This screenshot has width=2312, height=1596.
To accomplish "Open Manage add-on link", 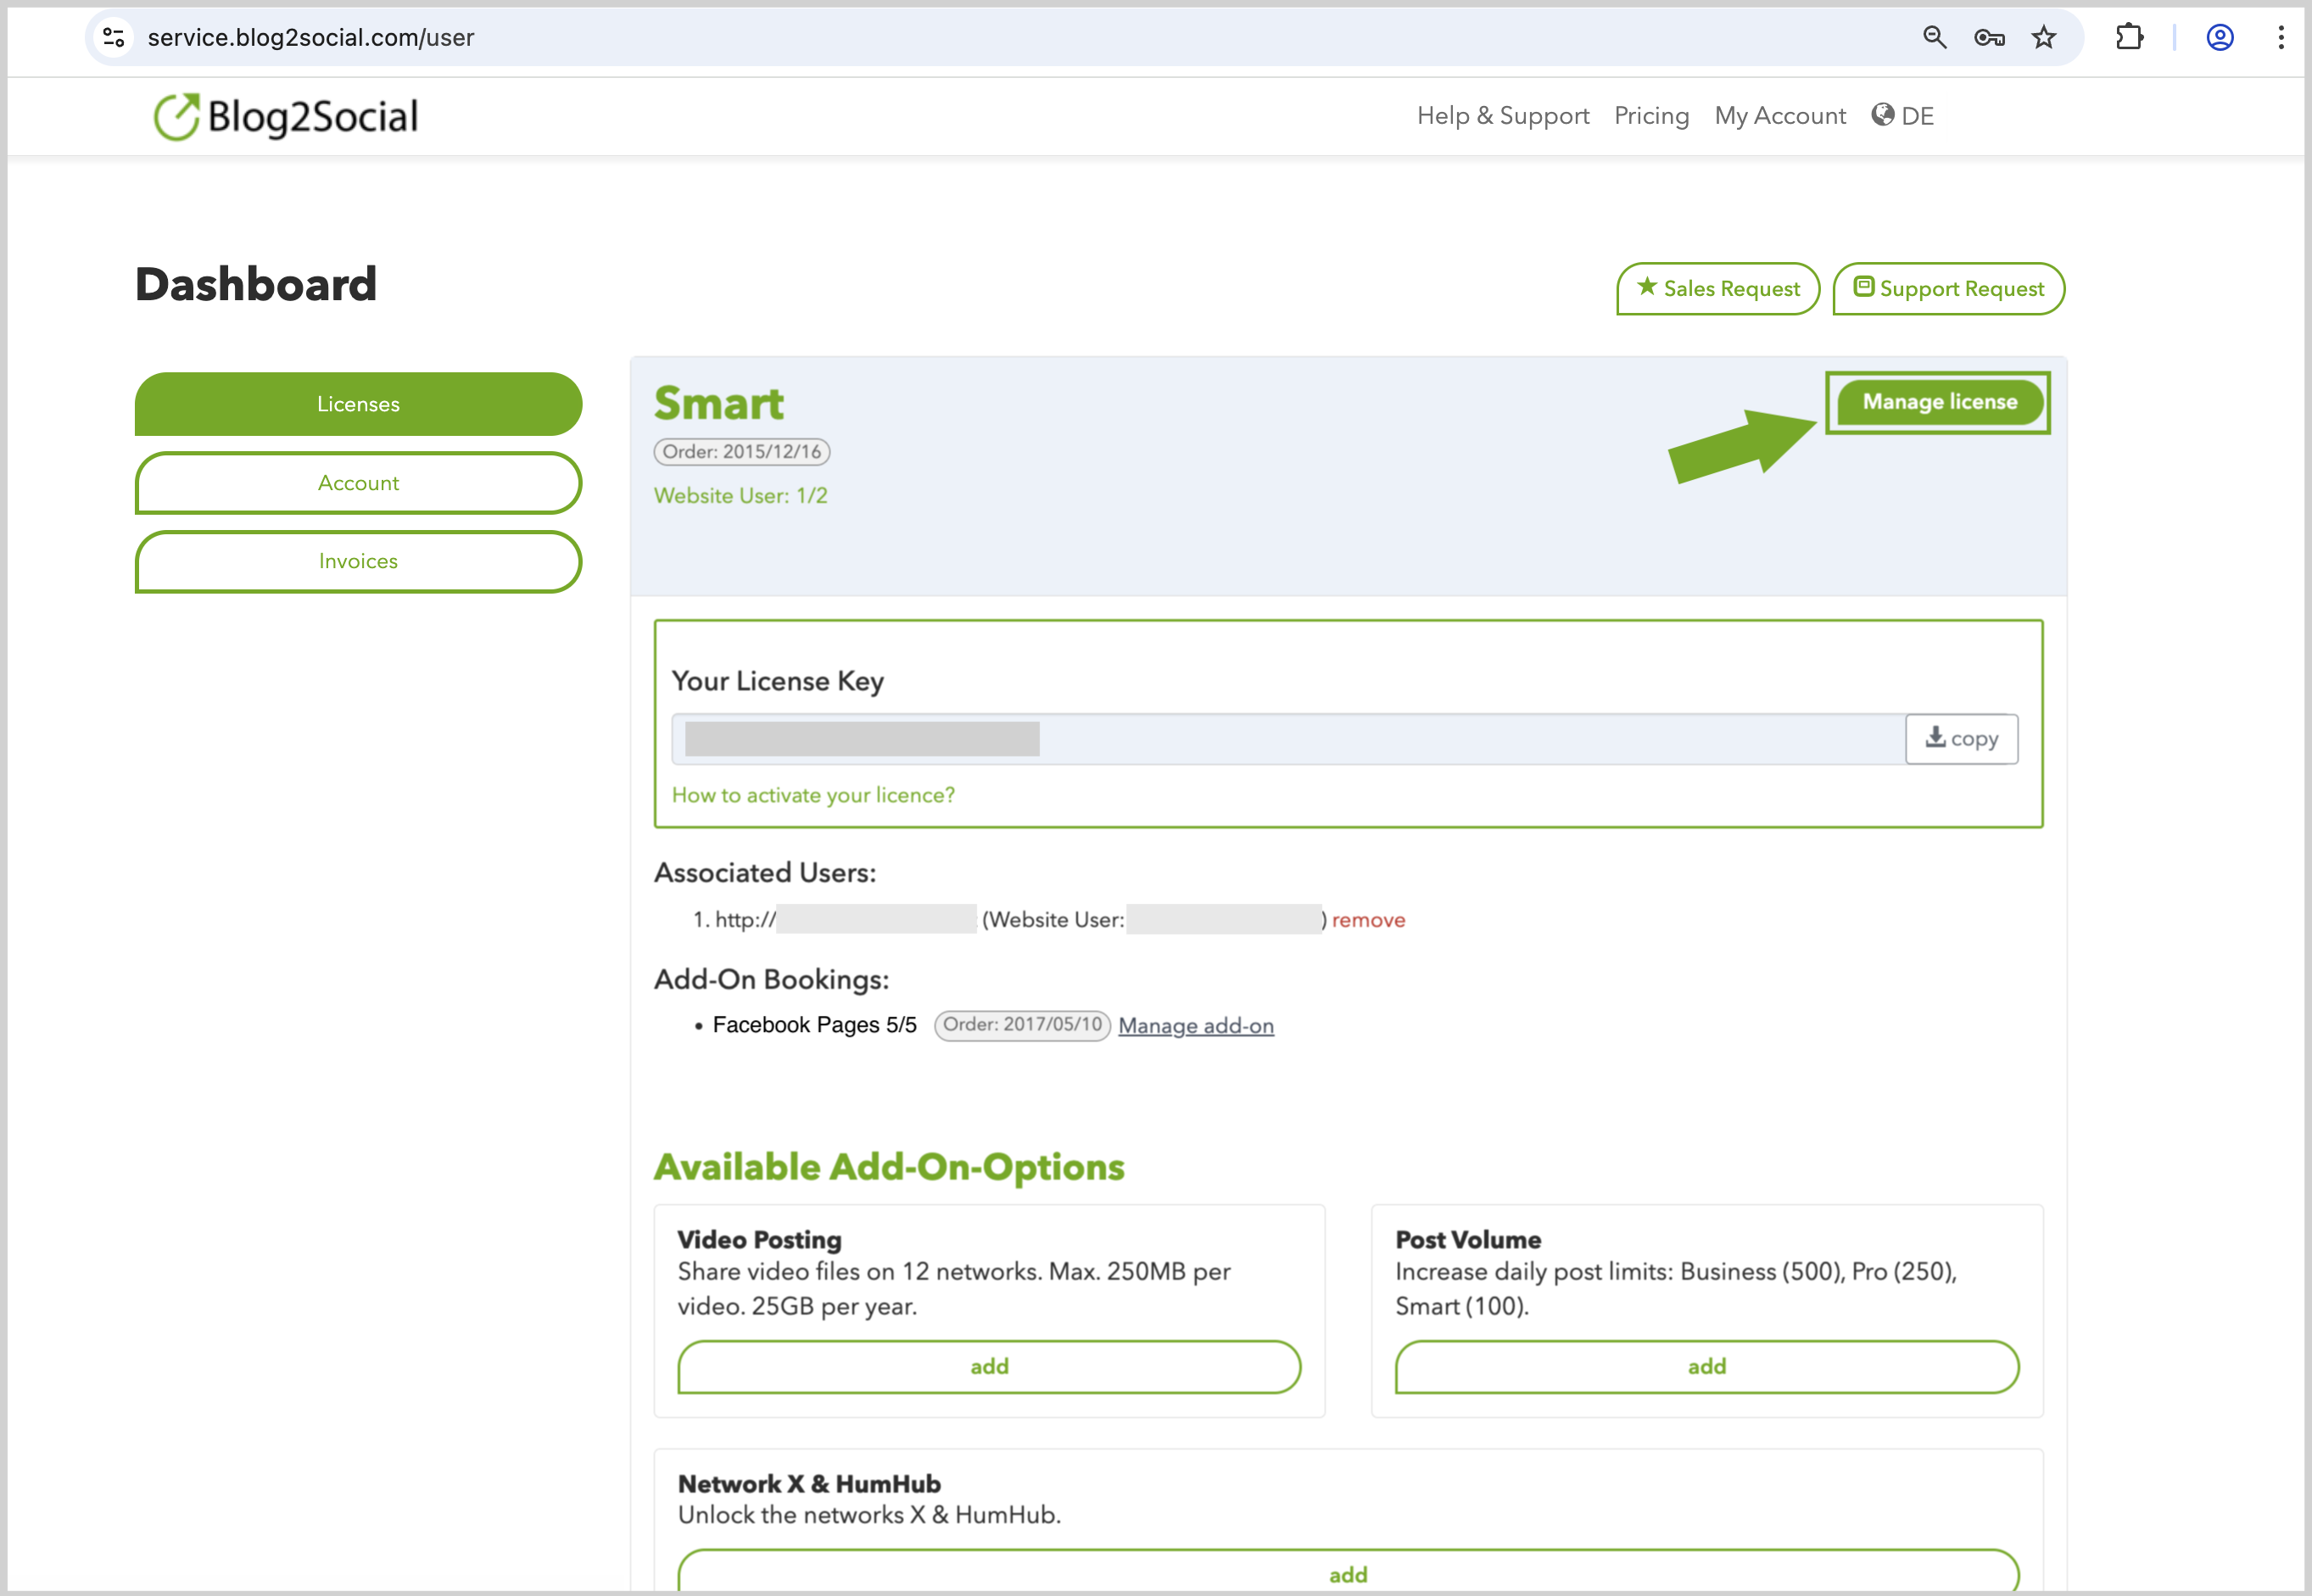I will [1196, 1026].
